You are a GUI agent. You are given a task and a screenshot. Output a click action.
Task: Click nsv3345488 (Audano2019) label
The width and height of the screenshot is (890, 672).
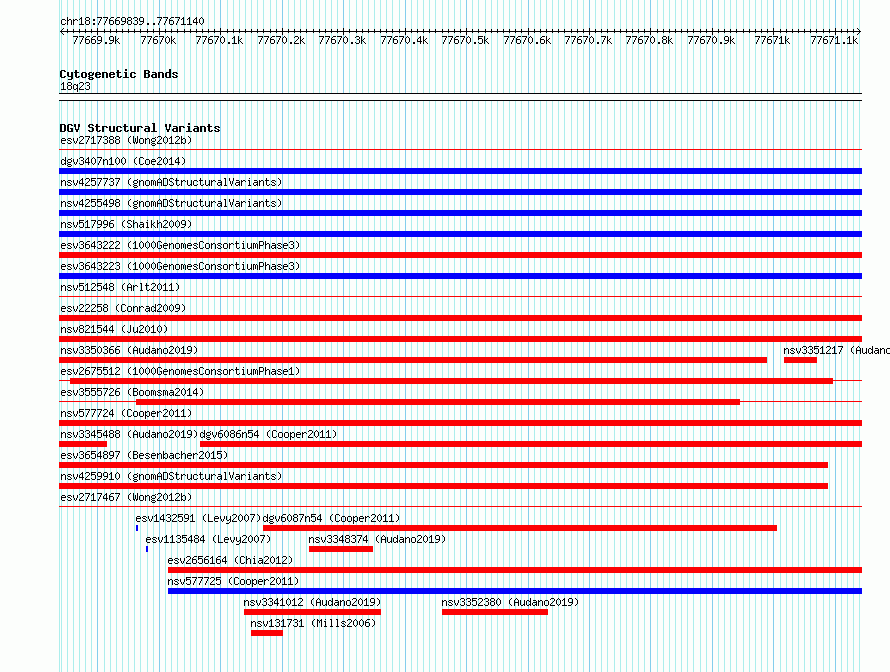(129, 434)
